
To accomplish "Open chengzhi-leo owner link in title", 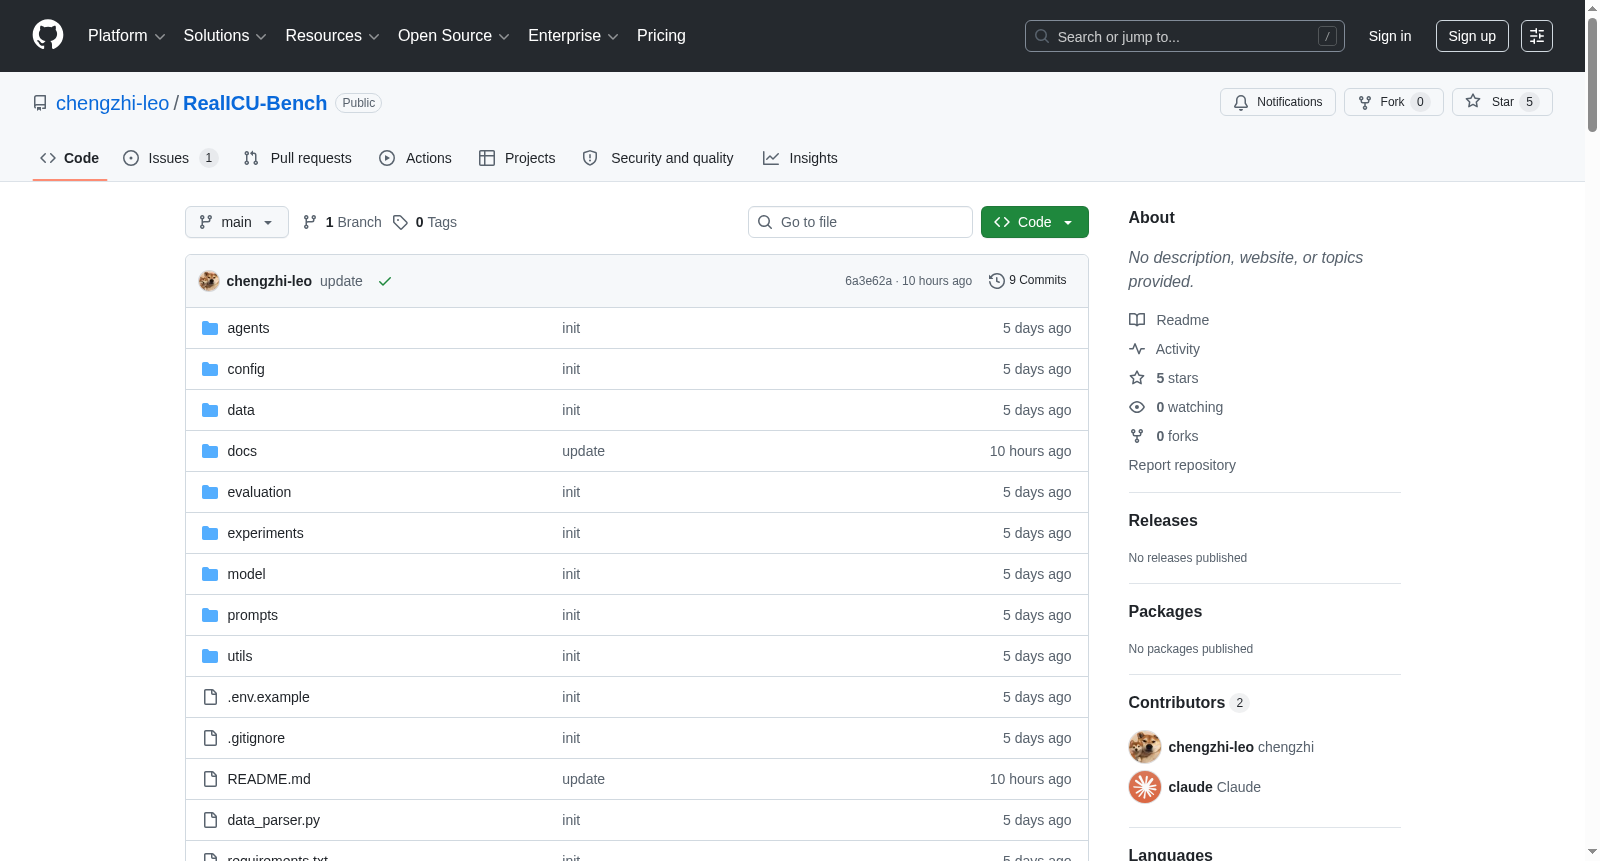I will pos(113,103).
